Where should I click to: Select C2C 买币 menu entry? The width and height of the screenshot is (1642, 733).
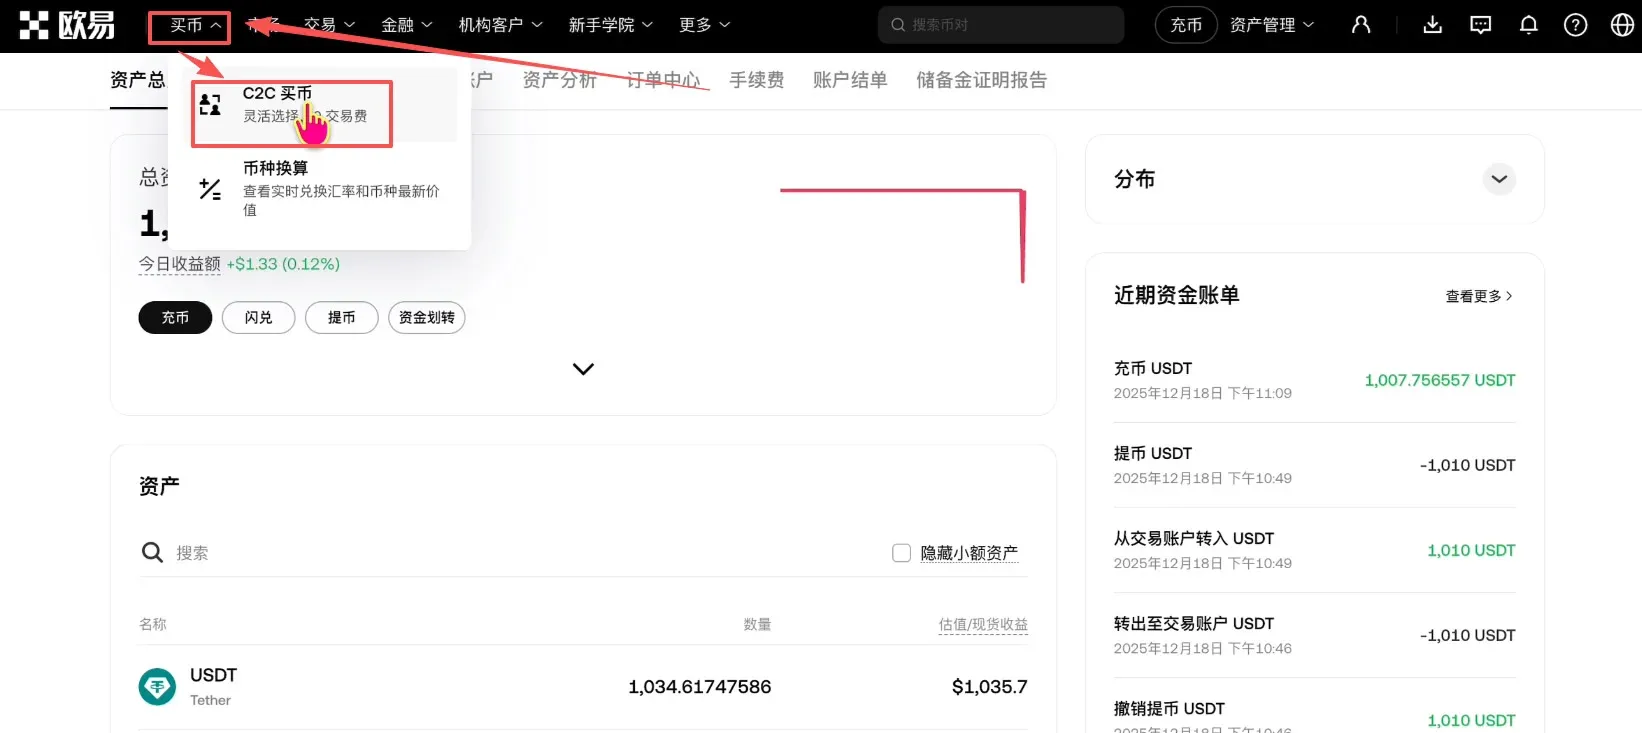tap(319, 105)
